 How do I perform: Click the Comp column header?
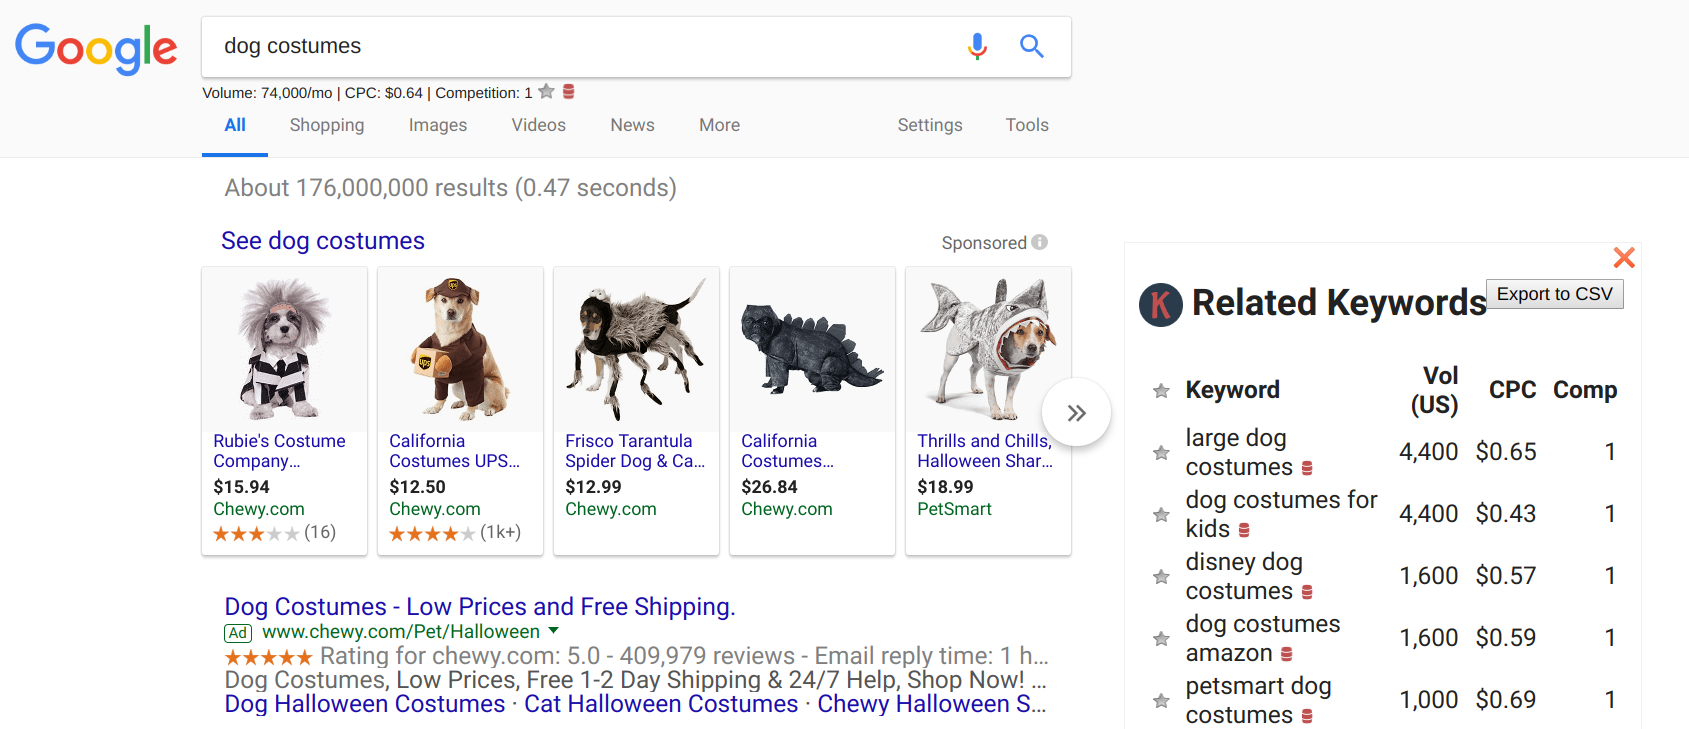[1585, 390]
